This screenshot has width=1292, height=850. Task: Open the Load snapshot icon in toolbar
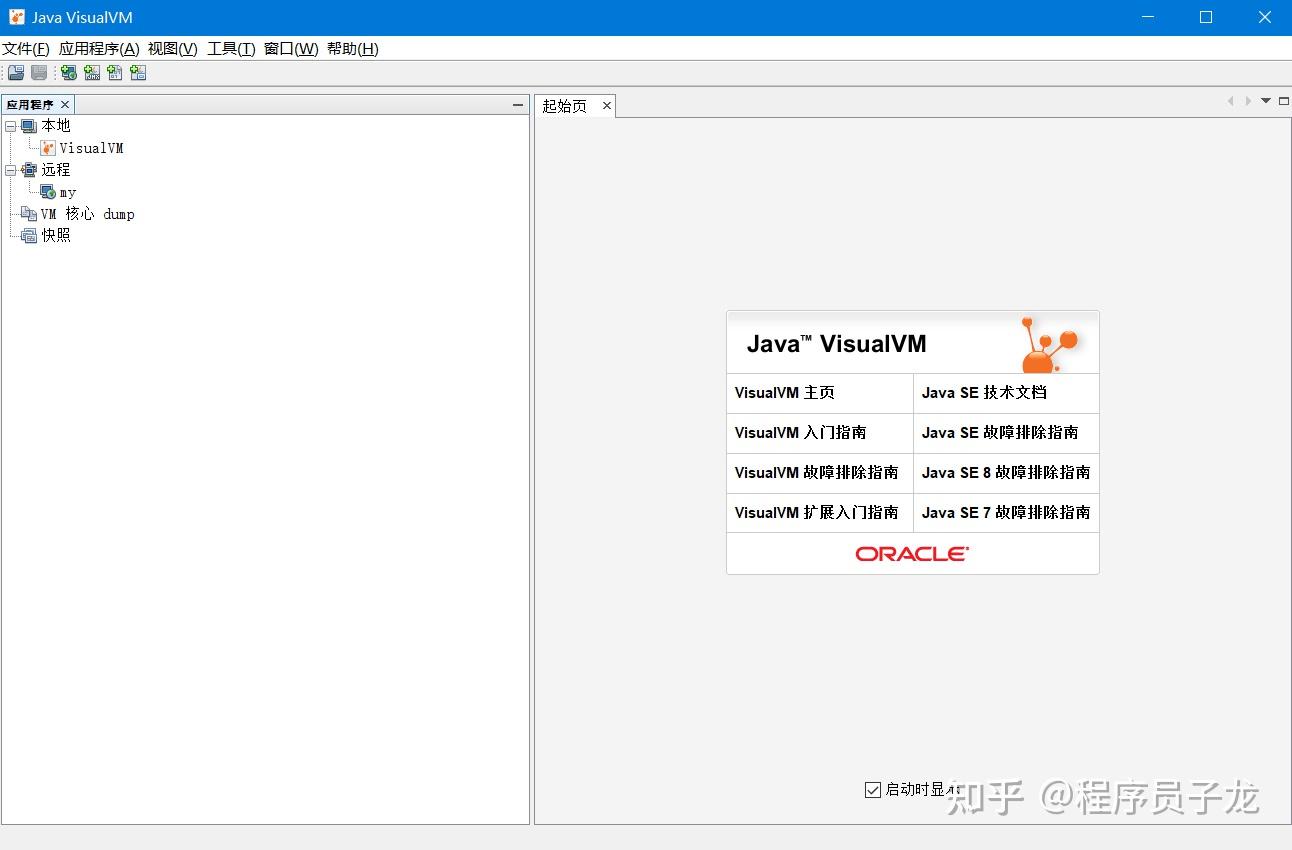pyautogui.click(x=15, y=72)
